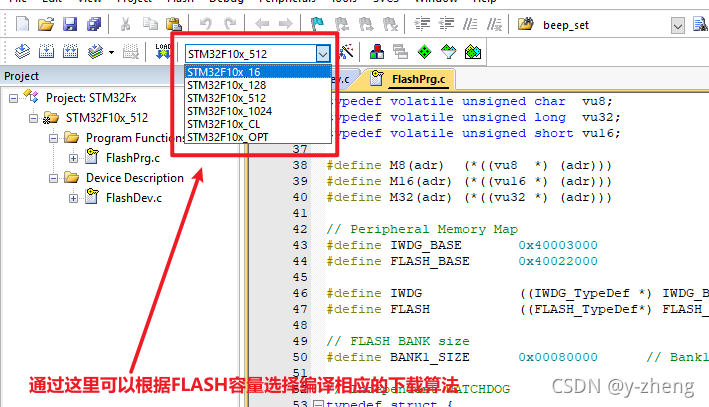Open Manage Multi-Project Workspace icon
This screenshot has width=709, height=407.
[x=401, y=52]
